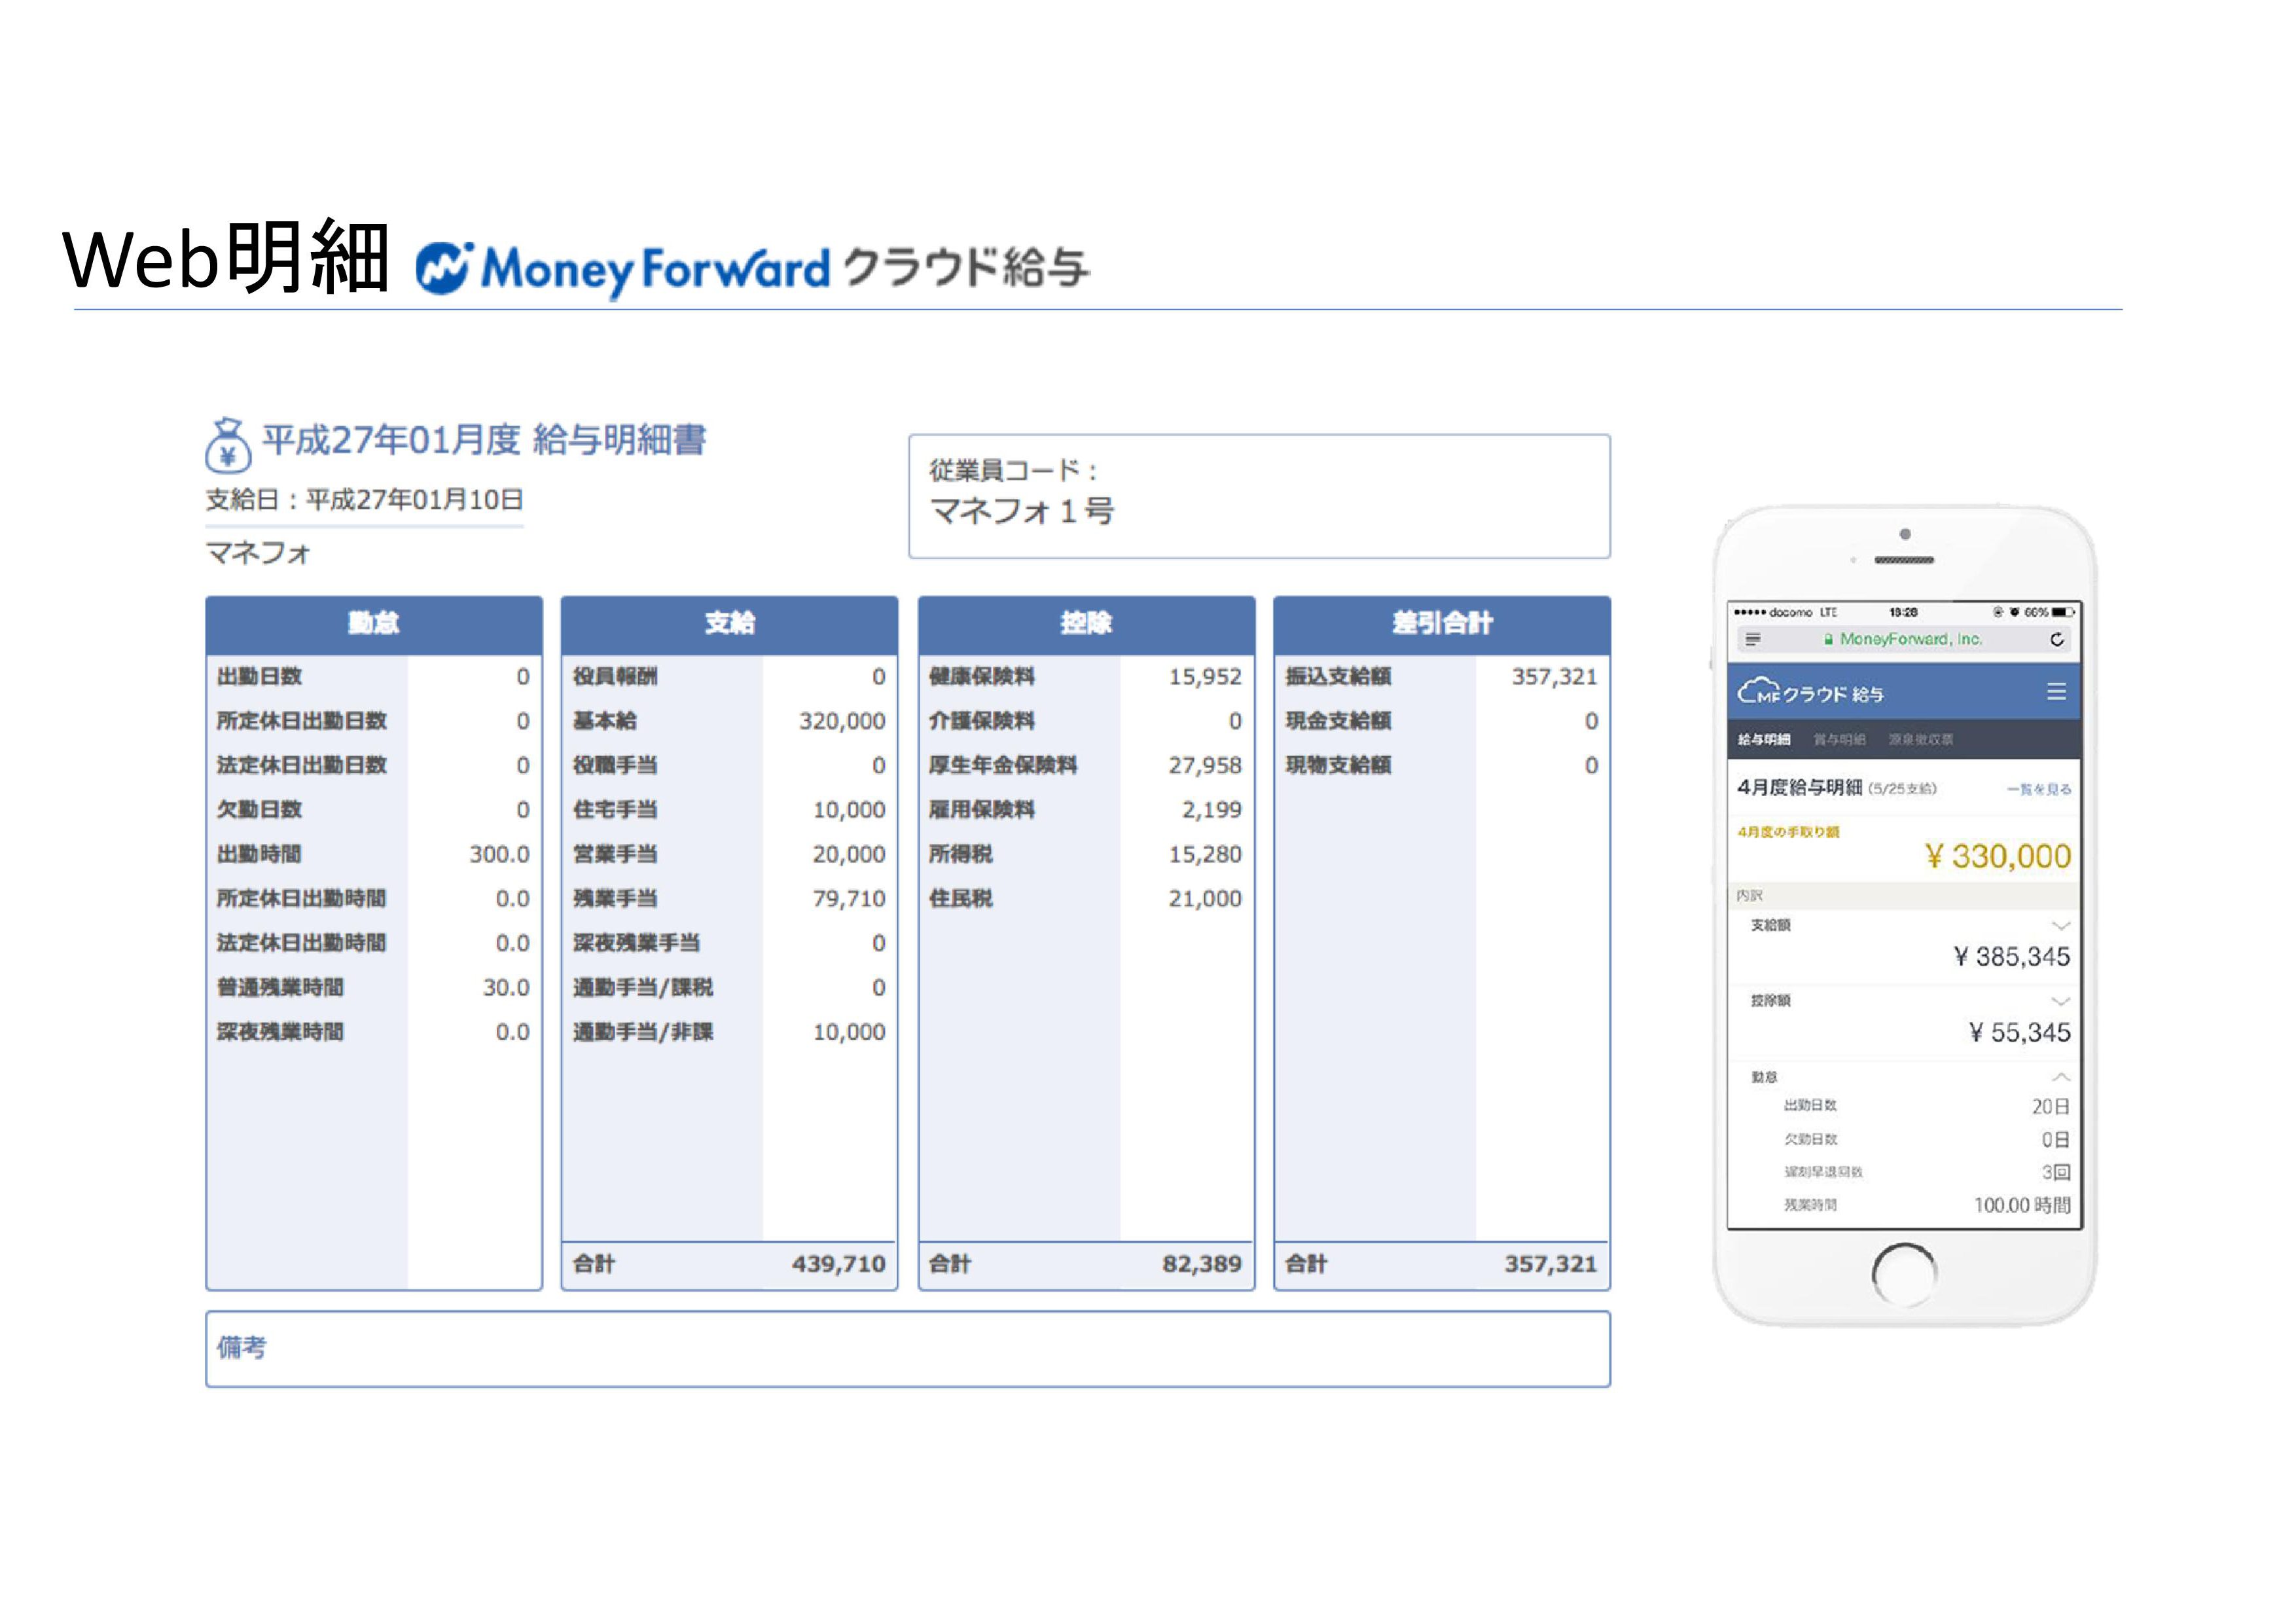Open the hamburger menu in phone app header
This screenshot has width=2296, height=1623.
coord(2056,691)
